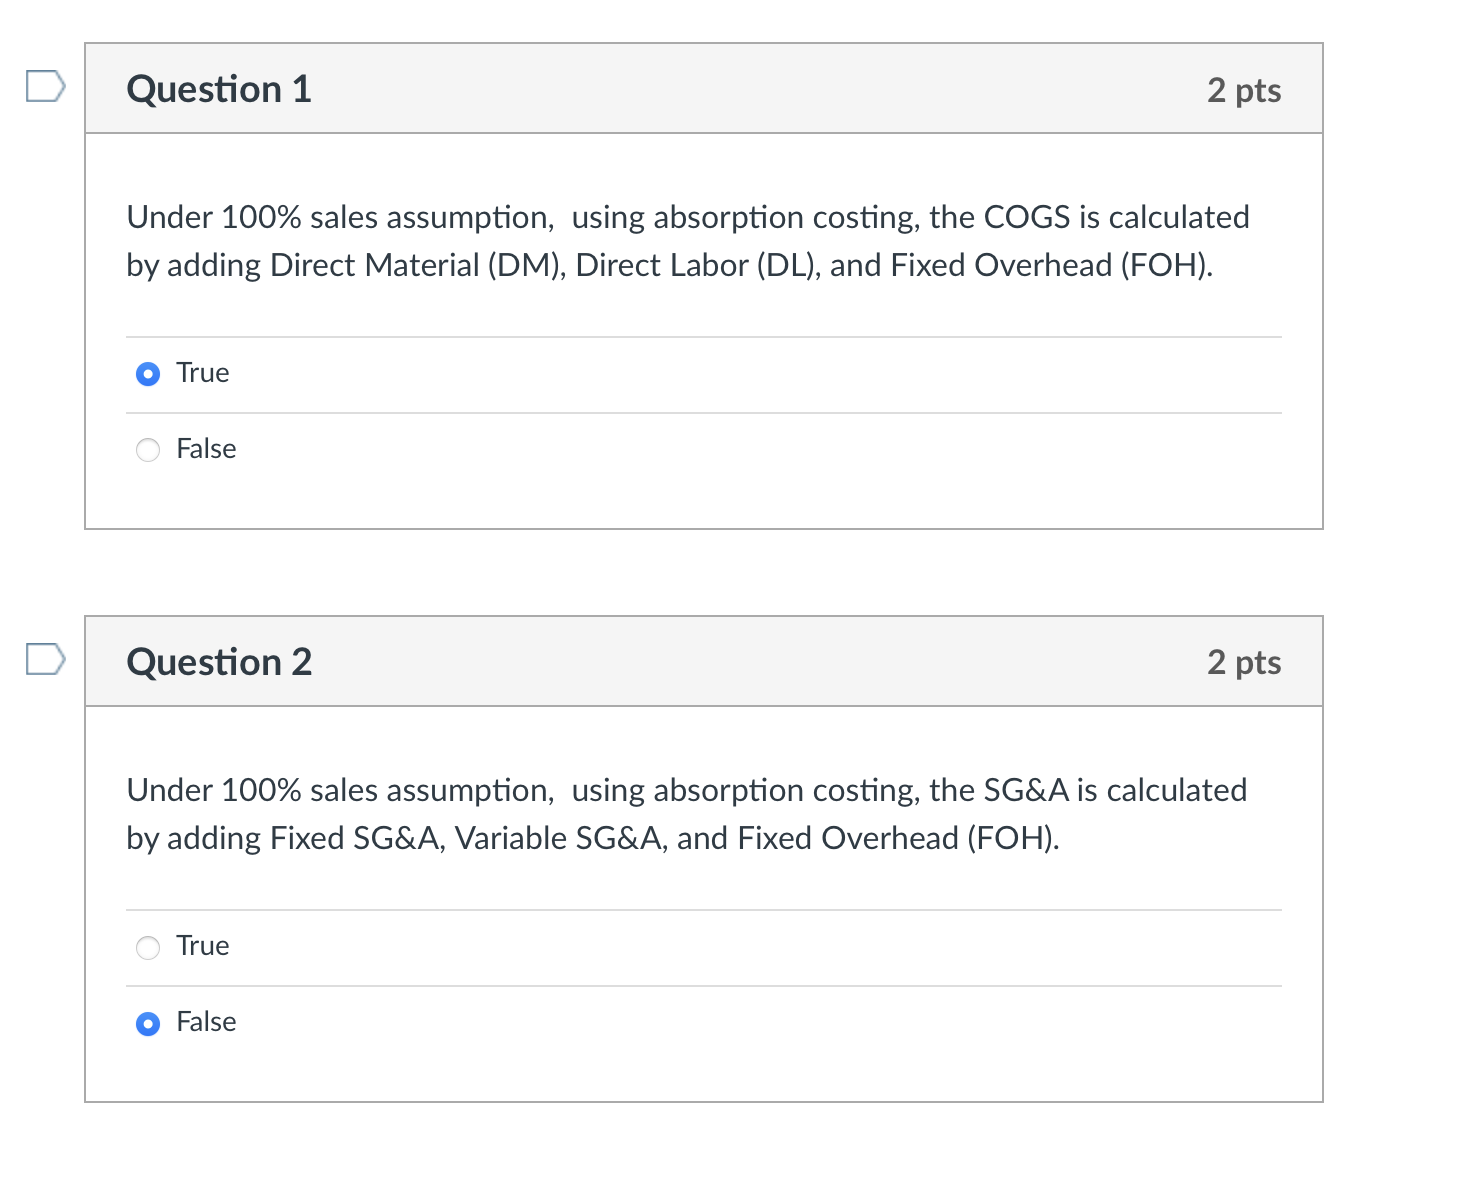
Task: Mark Question 2 for review using its bookmark icon
Action: click(44, 660)
